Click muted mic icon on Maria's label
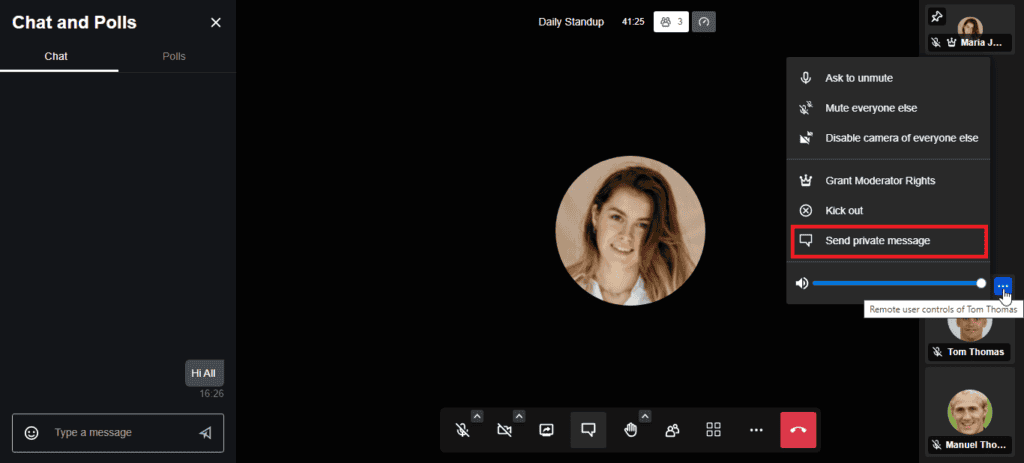Viewport: 1024px width, 463px height. [936, 43]
